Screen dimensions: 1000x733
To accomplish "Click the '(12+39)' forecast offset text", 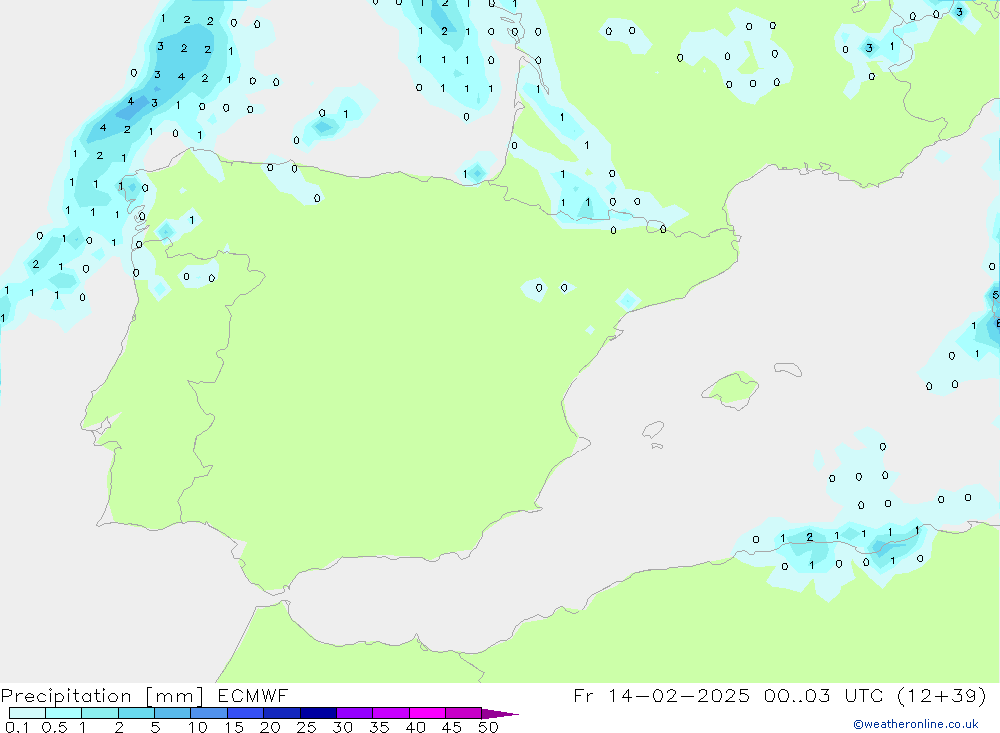I will 941,695.
